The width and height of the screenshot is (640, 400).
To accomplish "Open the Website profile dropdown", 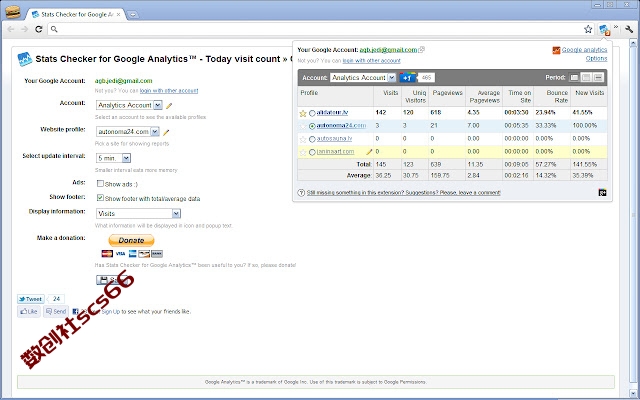I will pyautogui.click(x=127, y=132).
